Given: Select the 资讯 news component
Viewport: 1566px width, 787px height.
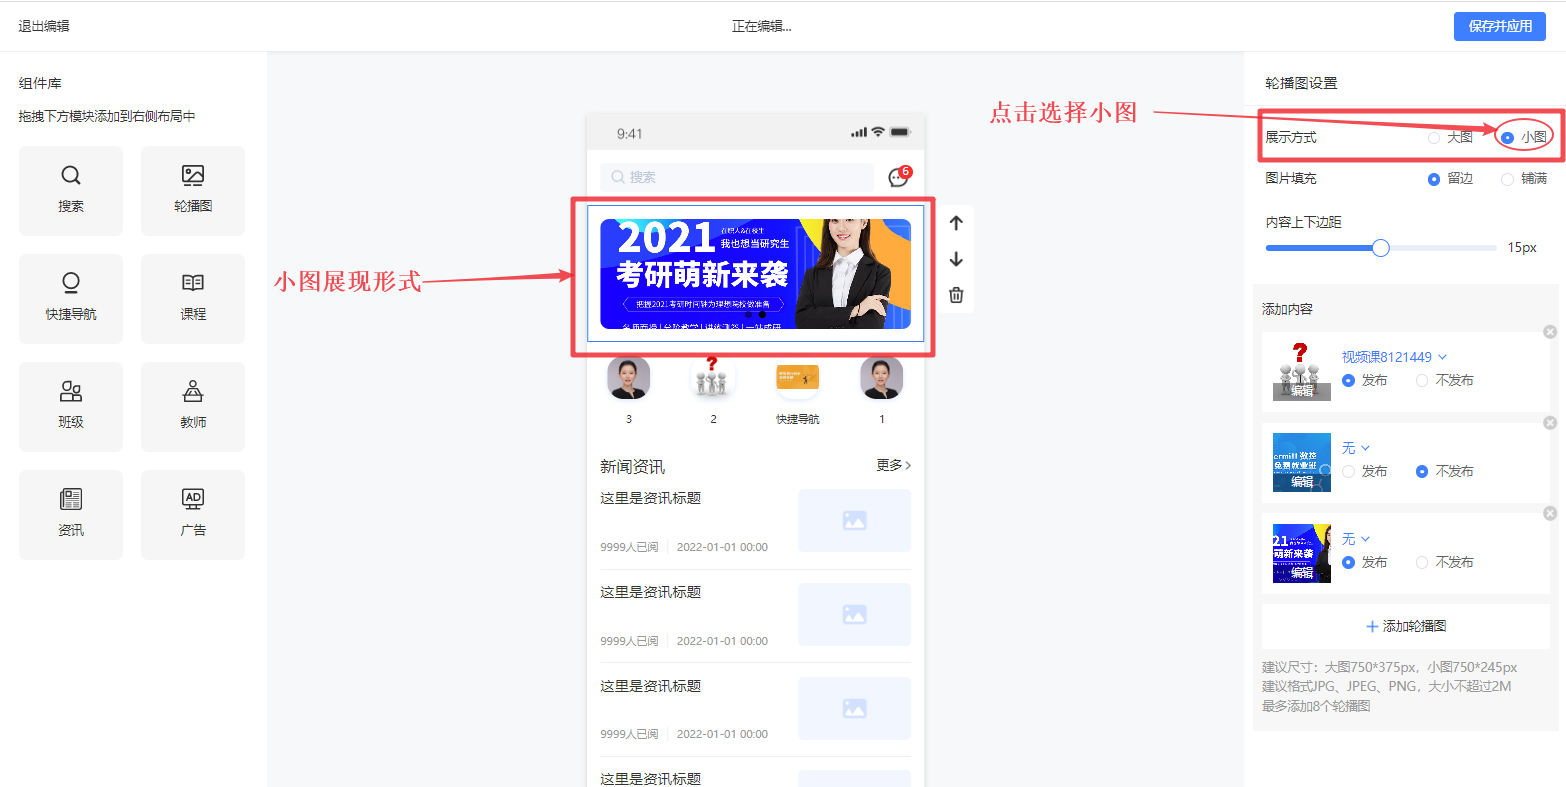Looking at the screenshot, I should click(x=71, y=515).
